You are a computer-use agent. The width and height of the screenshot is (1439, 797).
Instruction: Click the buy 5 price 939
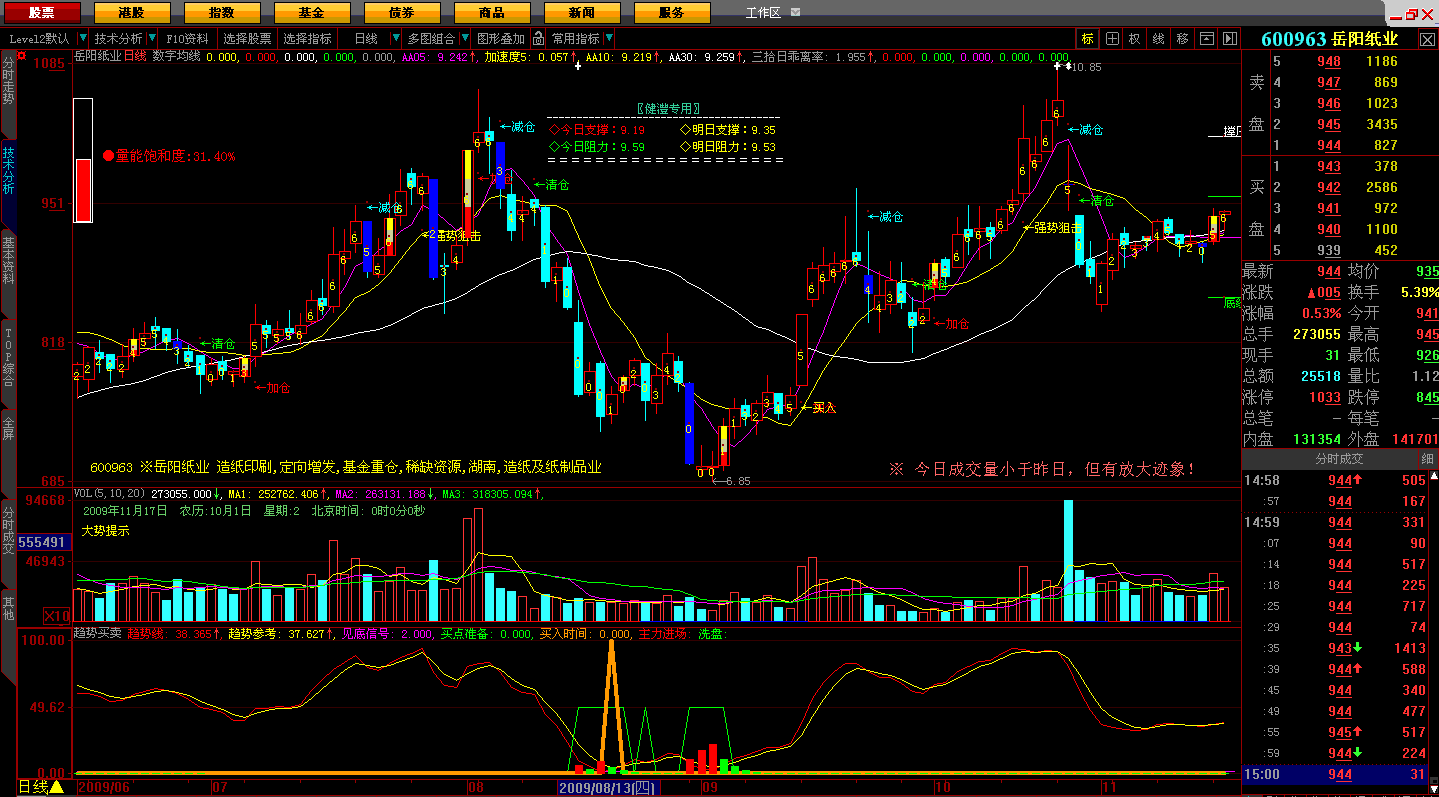(1329, 250)
